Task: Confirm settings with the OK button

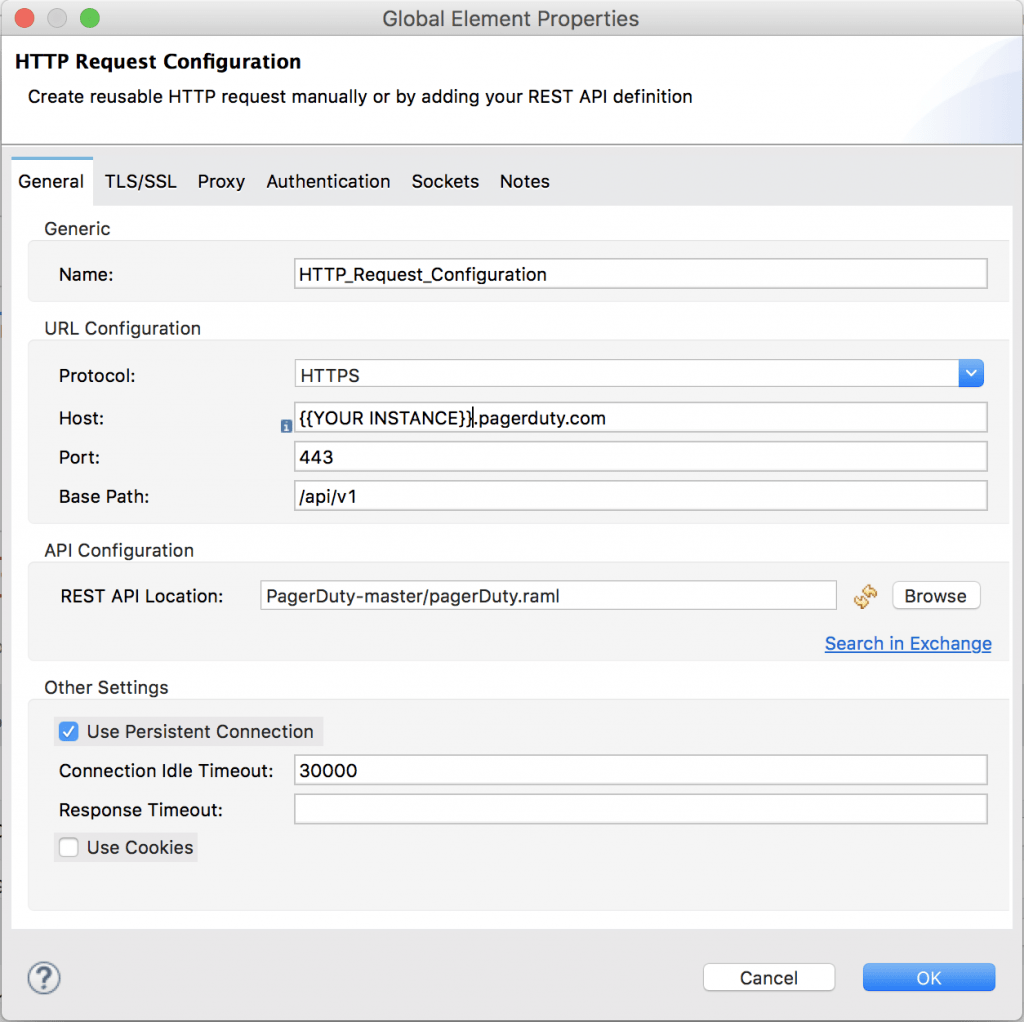Action: [928, 977]
